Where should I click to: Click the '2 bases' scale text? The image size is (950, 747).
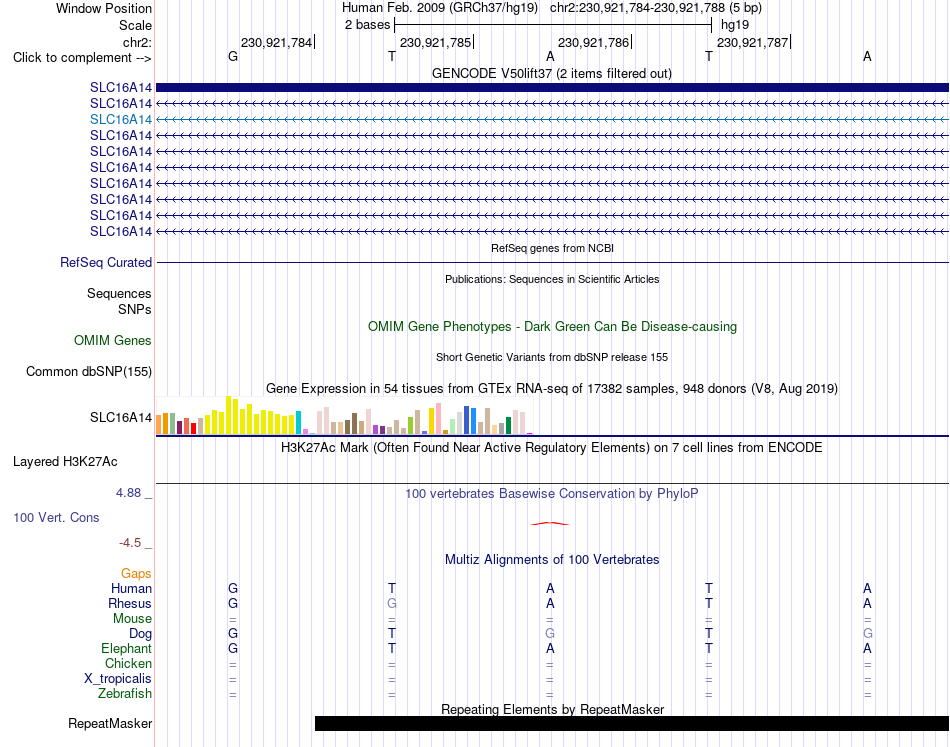pyautogui.click(x=367, y=25)
